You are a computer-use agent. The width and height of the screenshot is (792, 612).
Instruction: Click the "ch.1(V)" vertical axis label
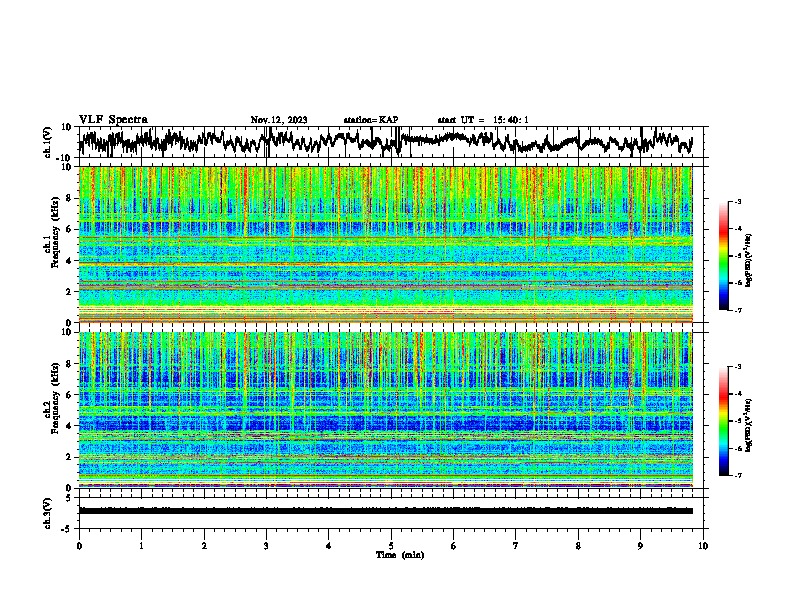coord(48,142)
